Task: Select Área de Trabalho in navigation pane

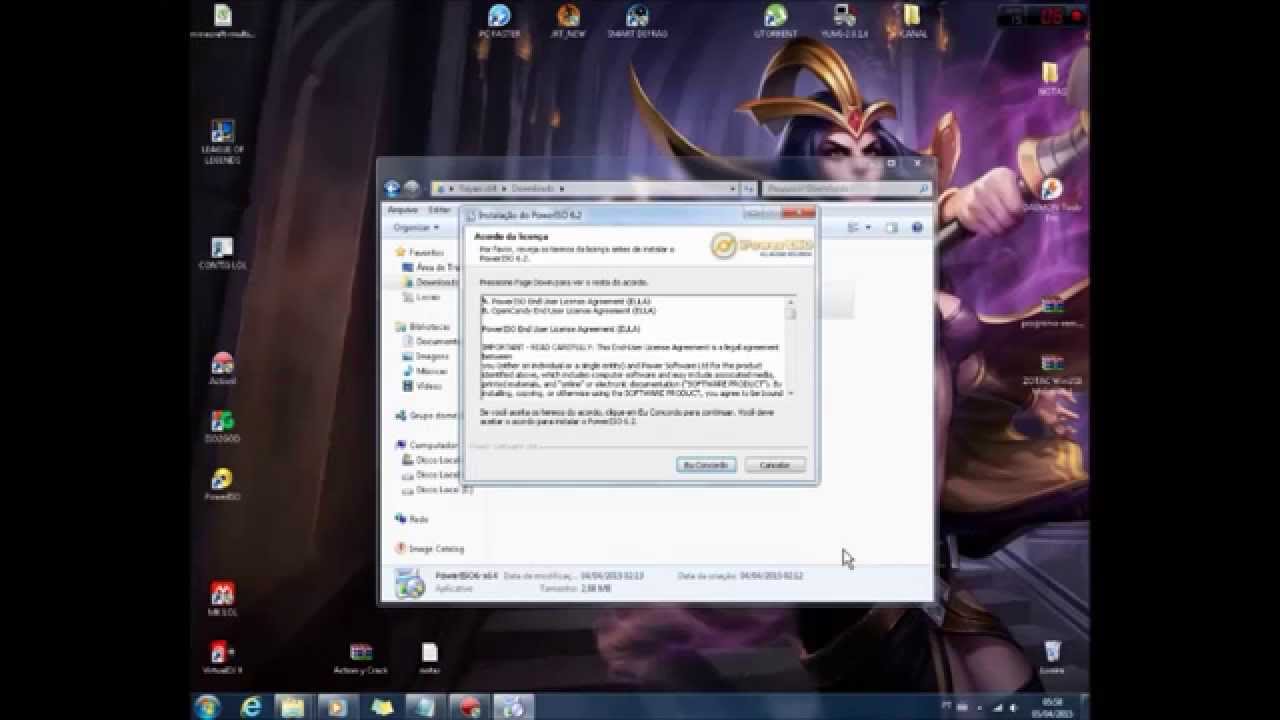Action: click(x=431, y=268)
